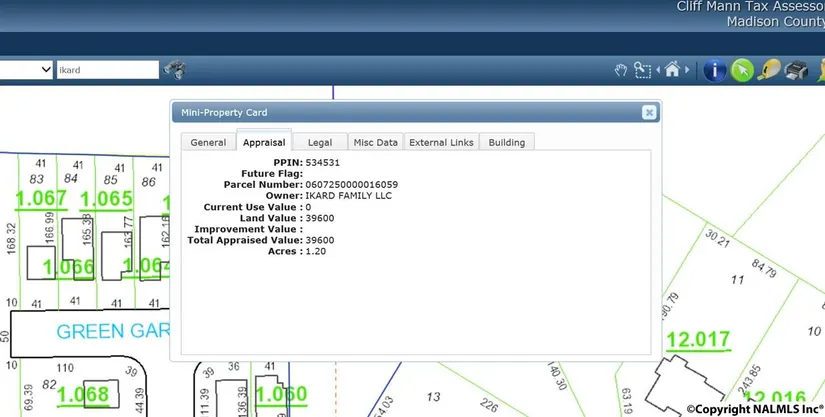This screenshot has height=417, width=825.
Task: Print the map with the printer icon
Action: [x=795, y=70]
